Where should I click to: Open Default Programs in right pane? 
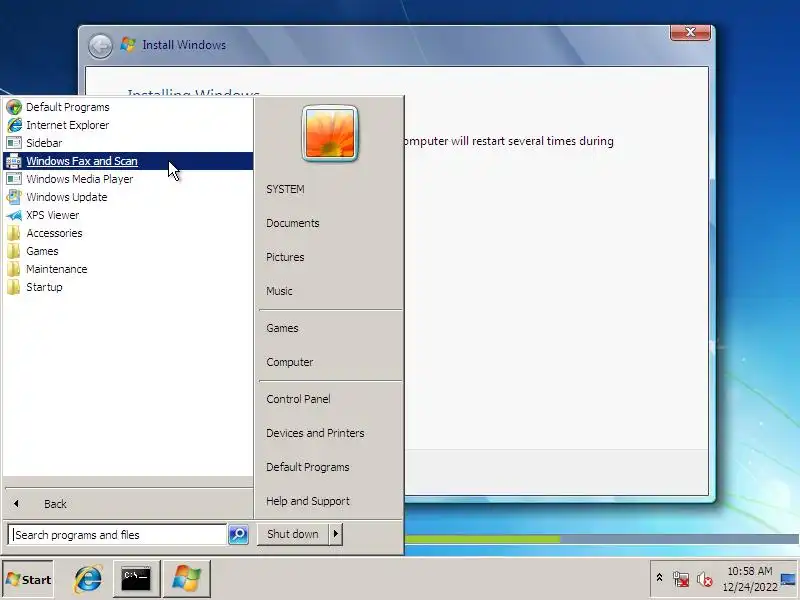click(x=308, y=467)
